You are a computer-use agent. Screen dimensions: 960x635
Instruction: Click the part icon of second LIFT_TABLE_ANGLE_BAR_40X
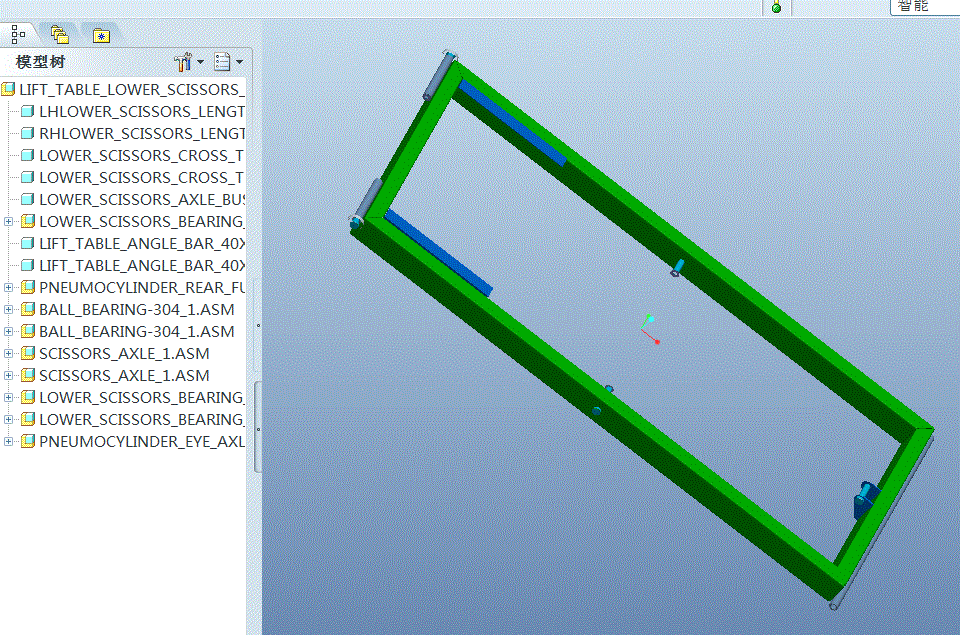pos(28,266)
